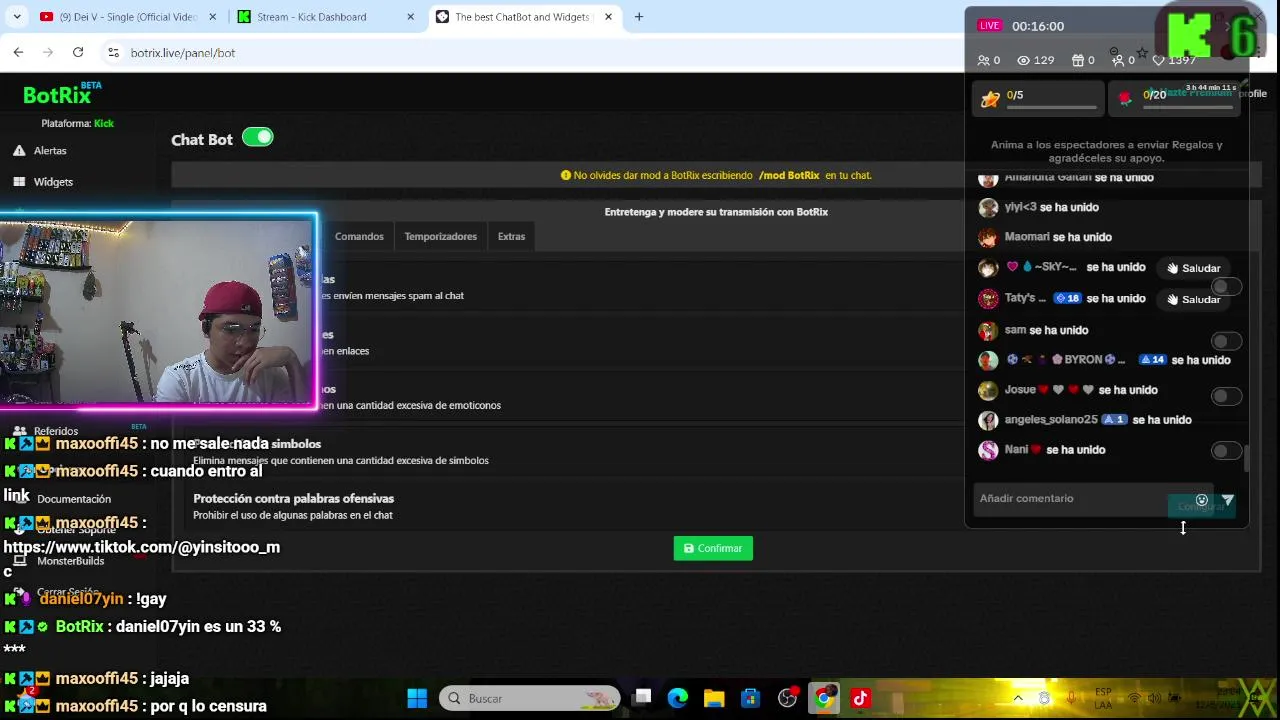Open TikTok LIVE Studio from the taskbar
This screenshot has width=1280, height=720.
[x=860, y=698]
